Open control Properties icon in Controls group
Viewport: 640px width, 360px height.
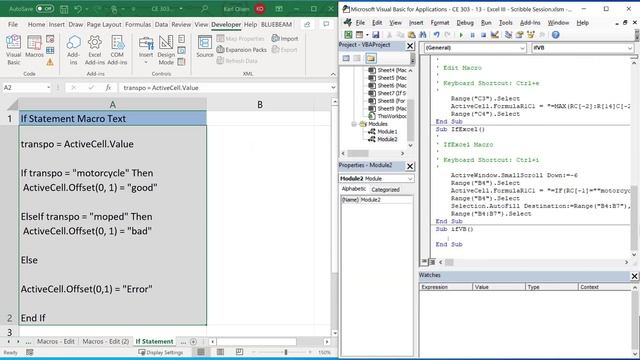(x=182, y=39)
